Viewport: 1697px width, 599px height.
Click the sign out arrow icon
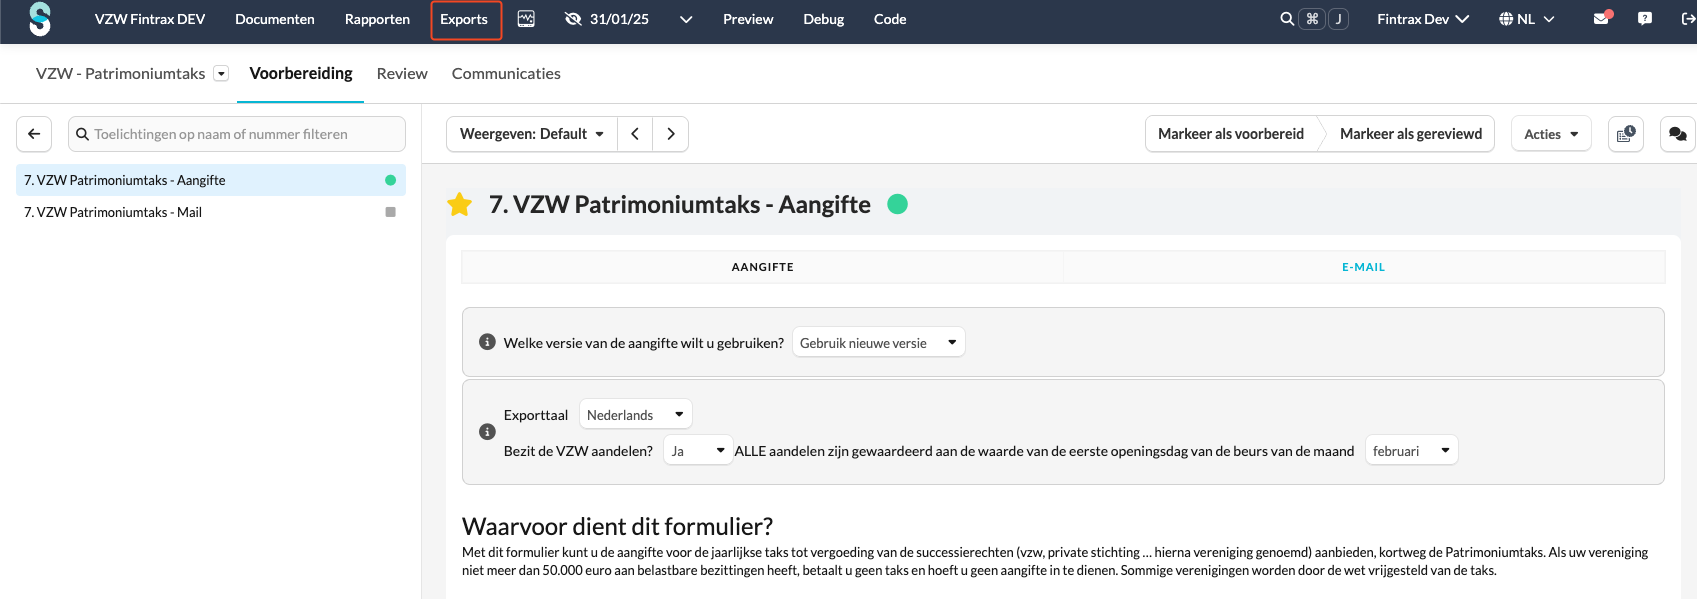pos(1688,19)
